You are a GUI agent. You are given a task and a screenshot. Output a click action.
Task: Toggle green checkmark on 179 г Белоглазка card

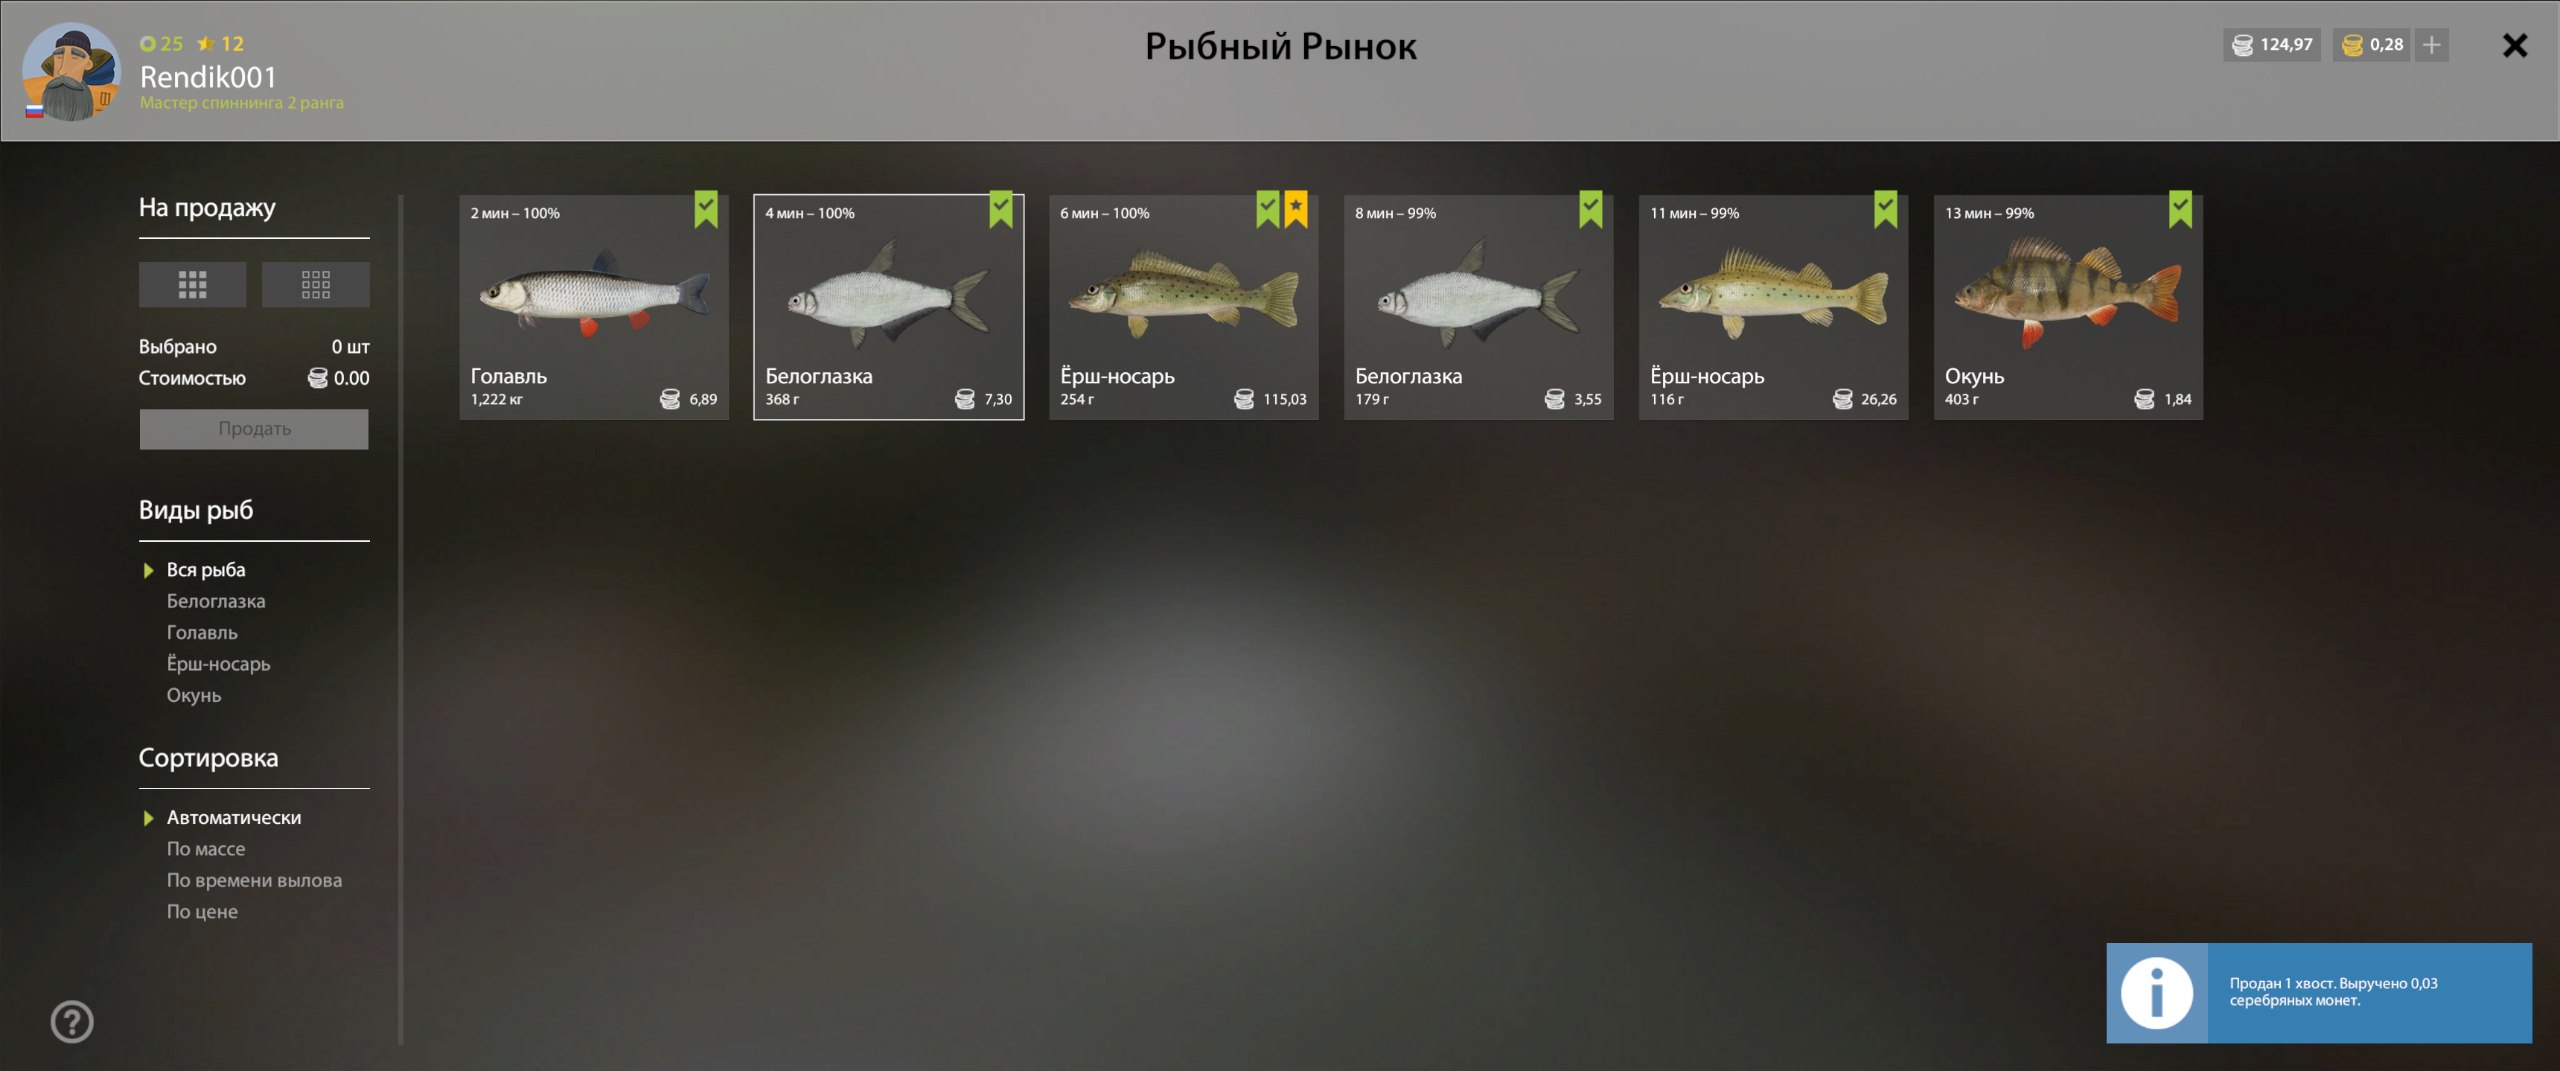(1590, 209)
